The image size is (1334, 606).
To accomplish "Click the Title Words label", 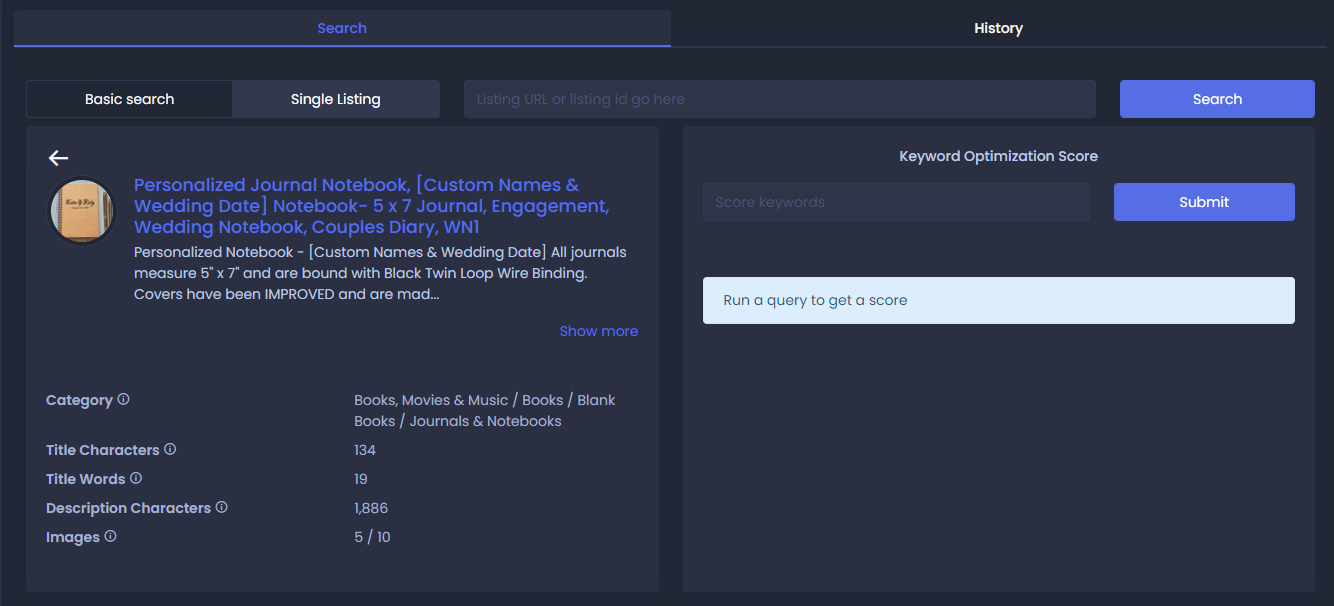I will click(x=86, y=479).
